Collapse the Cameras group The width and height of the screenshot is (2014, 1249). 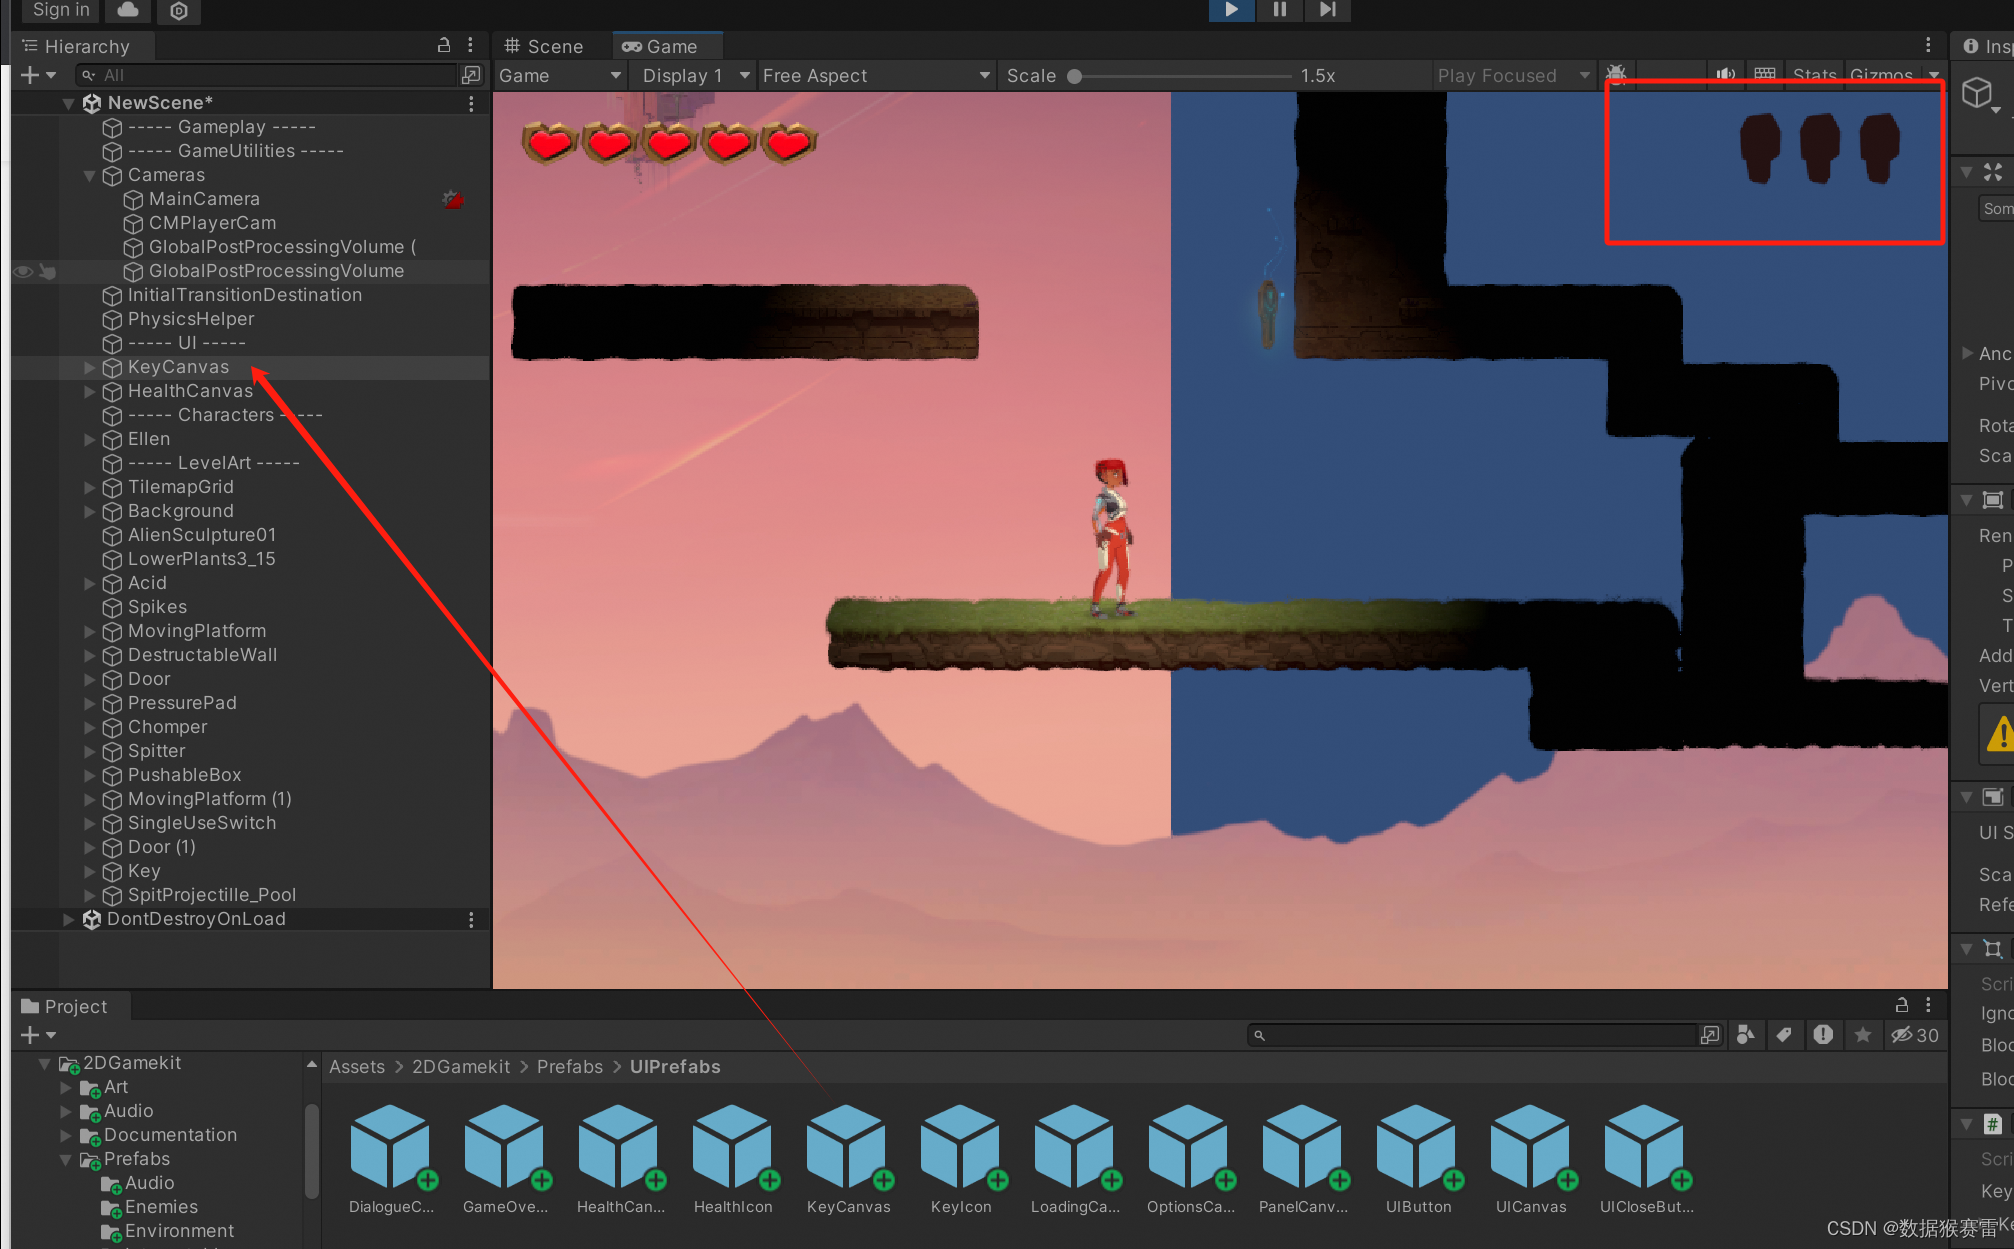(x=89, y=175)
